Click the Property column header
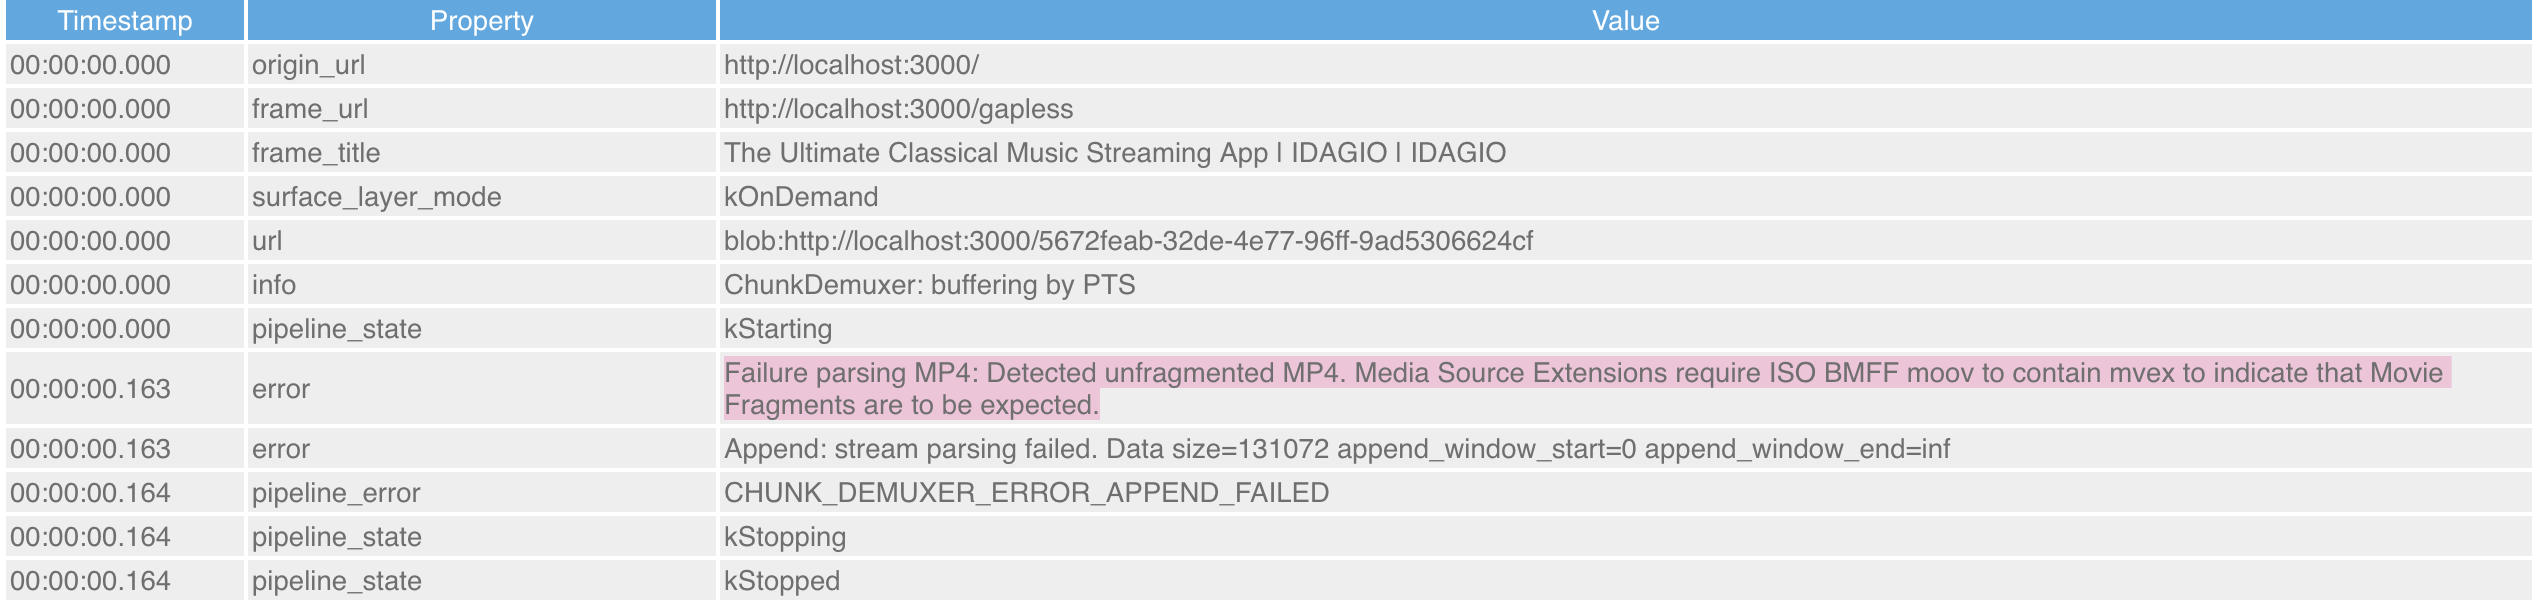The width and height of the screenshot is (2540, 608). pos(481,21)
